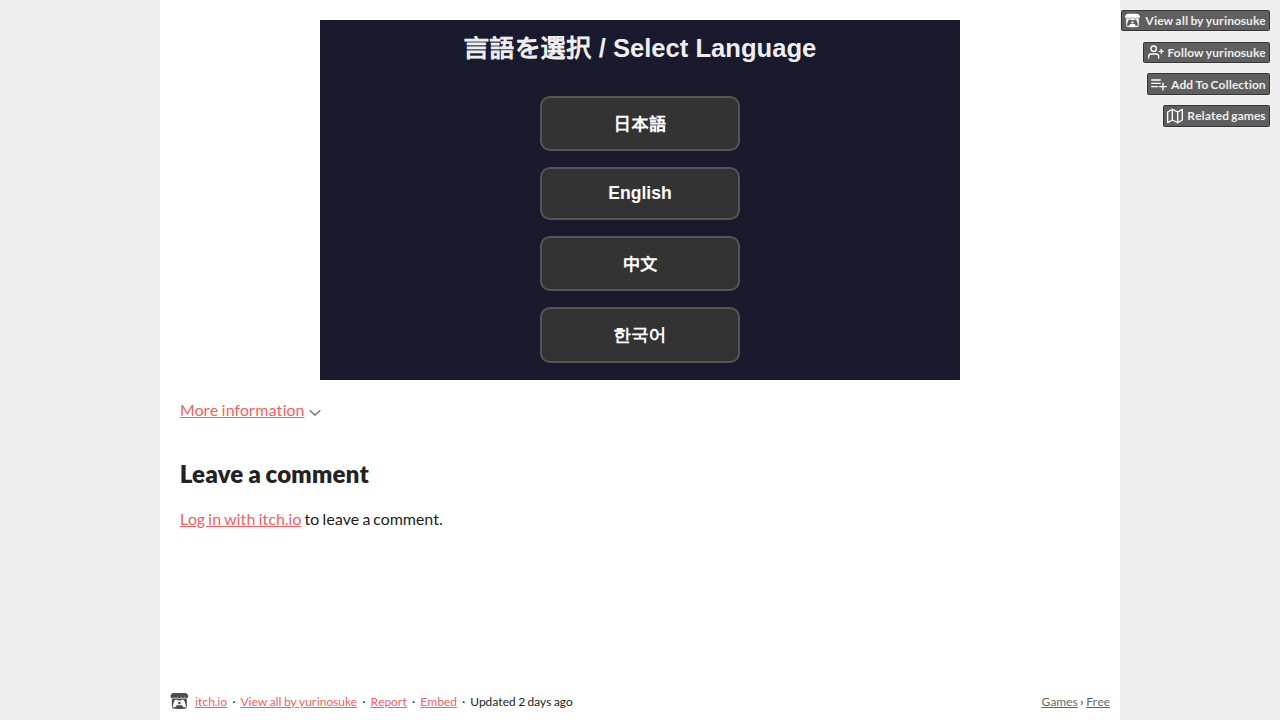Select the 中文 language button
The image size is (1280, 720).
[640, 264]
